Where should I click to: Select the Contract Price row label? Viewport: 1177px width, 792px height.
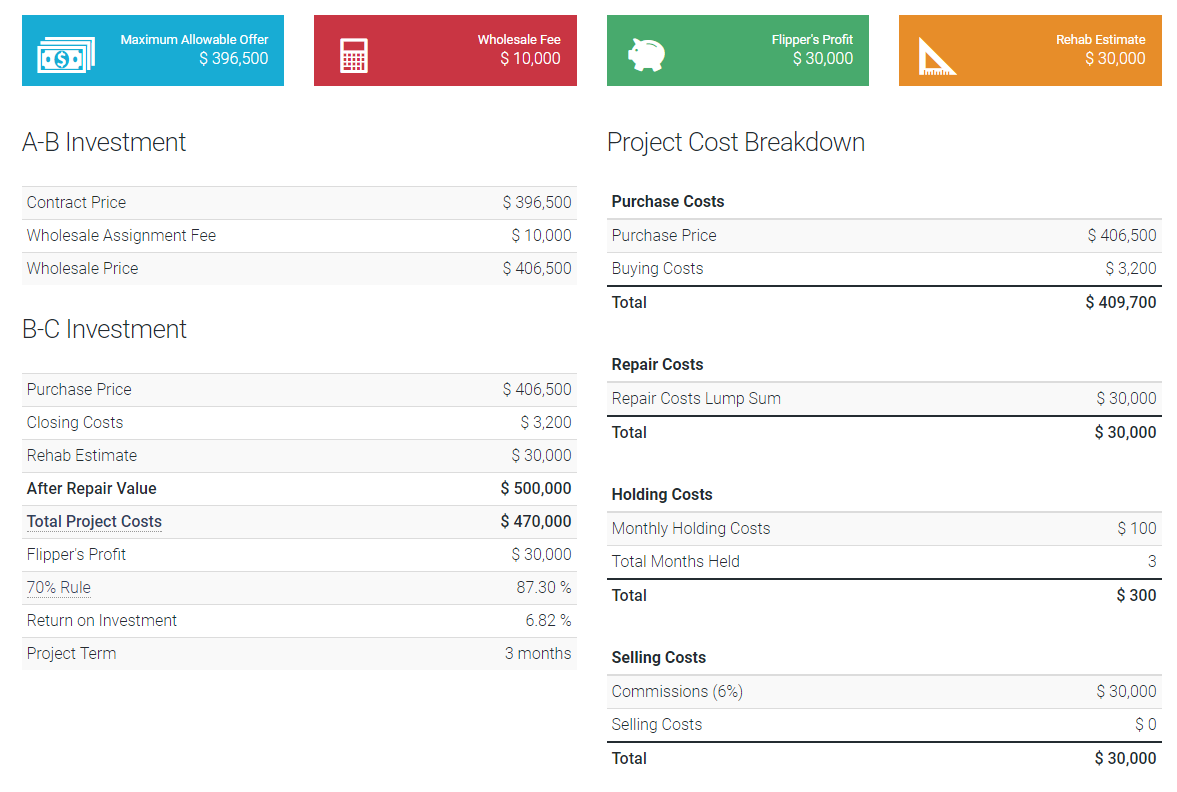77,203
